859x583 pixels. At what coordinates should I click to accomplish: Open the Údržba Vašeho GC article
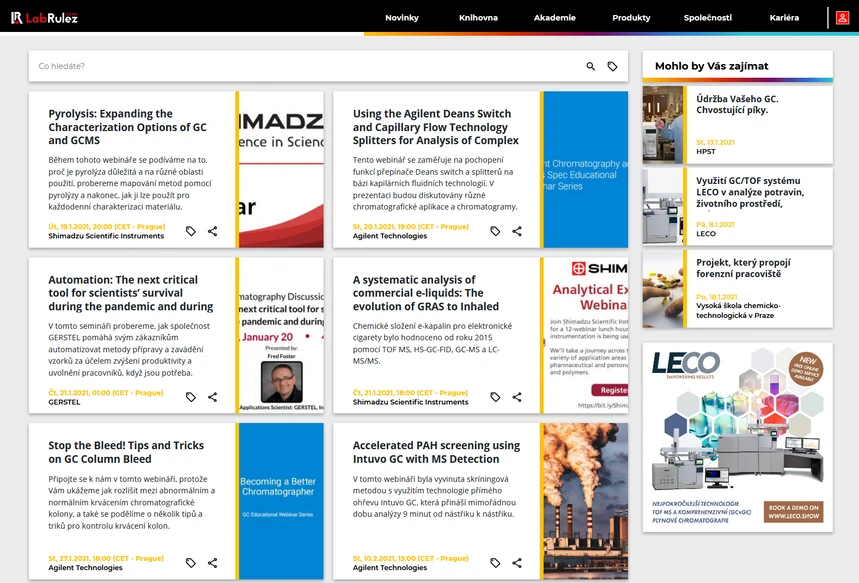737,104
